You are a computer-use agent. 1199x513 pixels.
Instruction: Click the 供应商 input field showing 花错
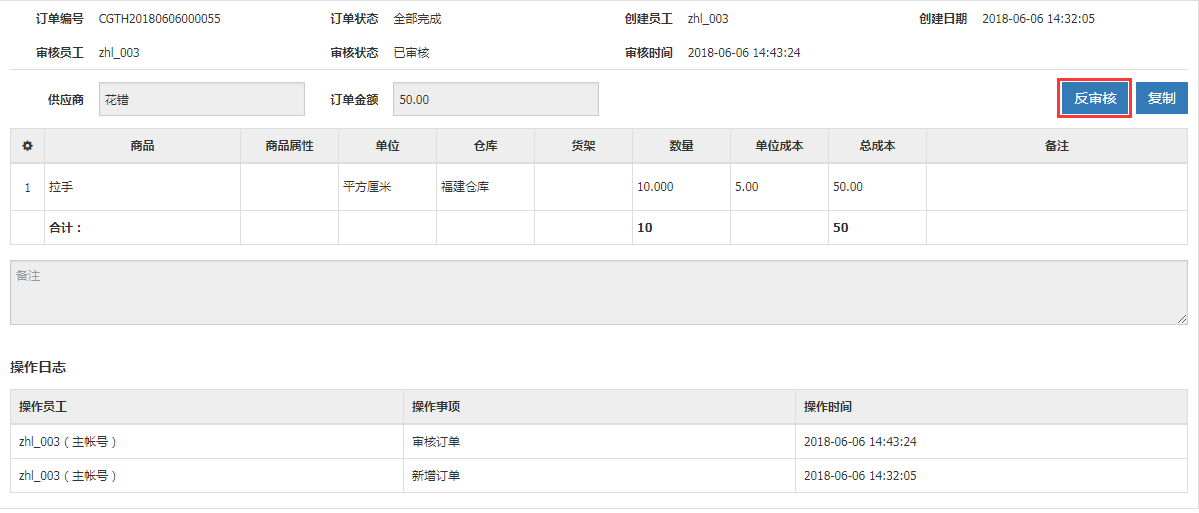point(202,99)
